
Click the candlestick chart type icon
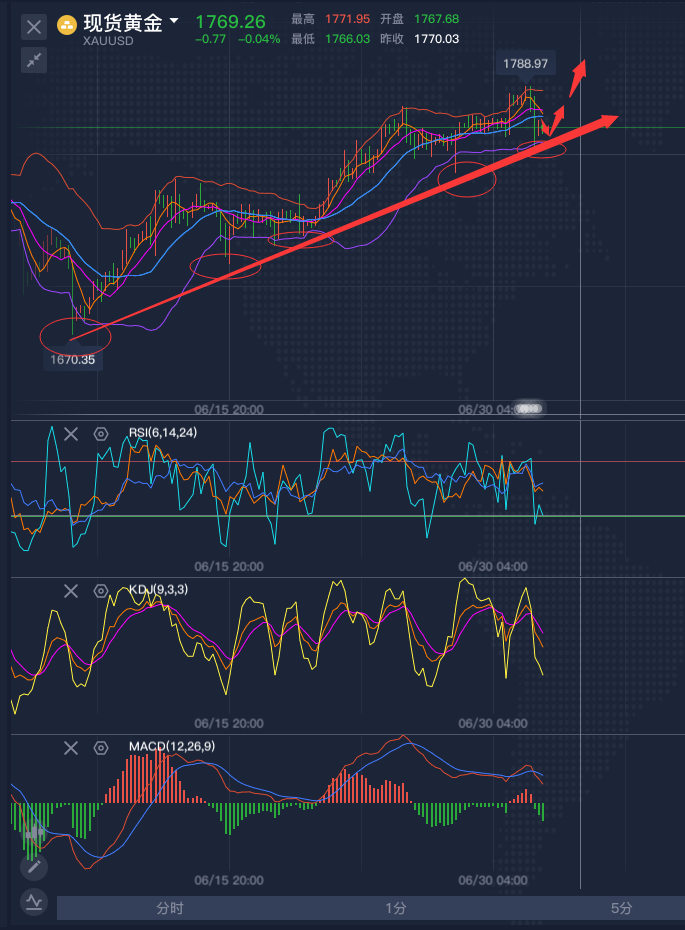tap(36, 832)
